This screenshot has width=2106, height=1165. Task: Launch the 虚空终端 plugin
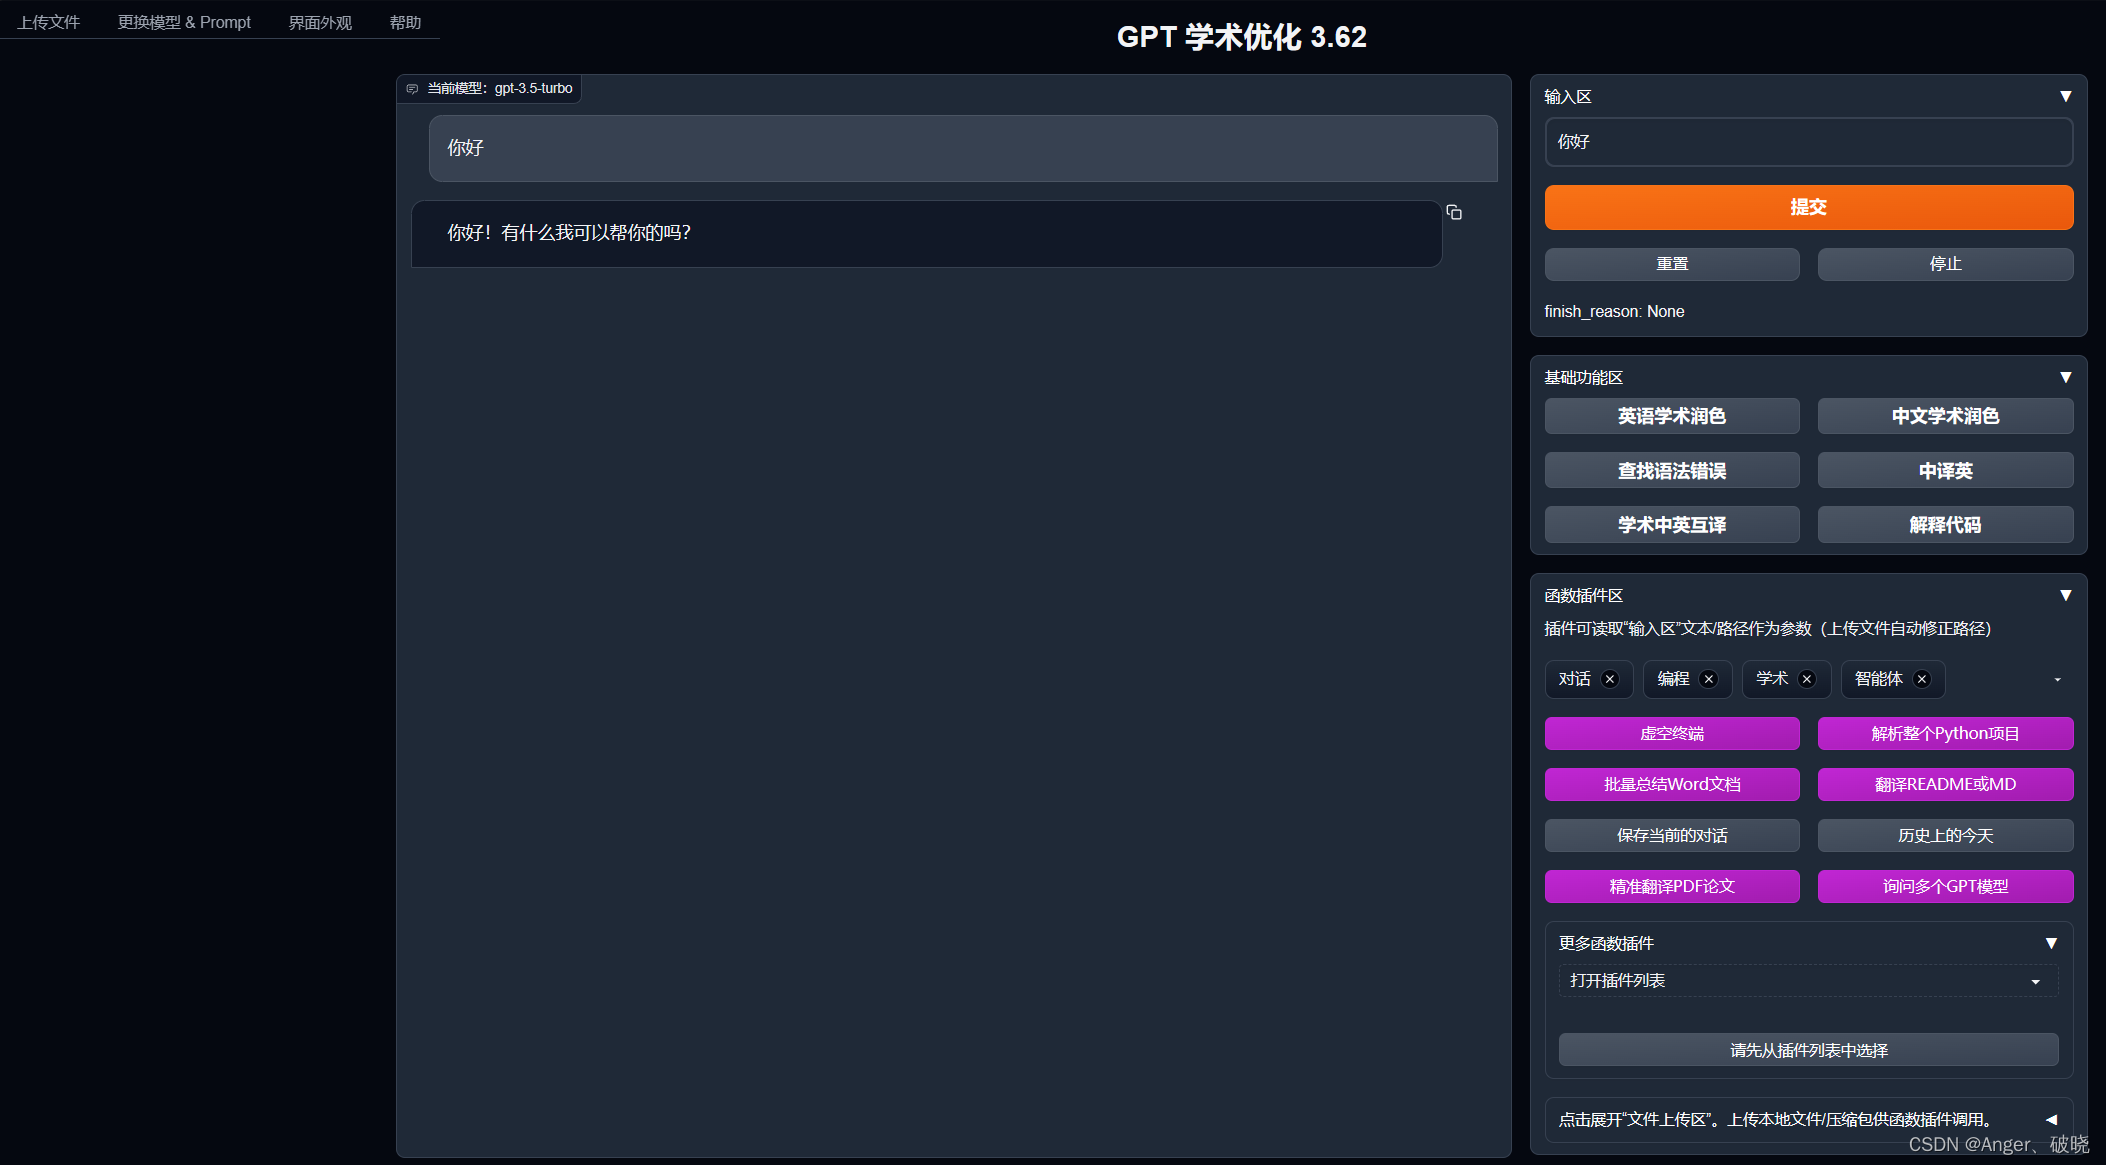pyautogui.click(x=1671, y=733)
